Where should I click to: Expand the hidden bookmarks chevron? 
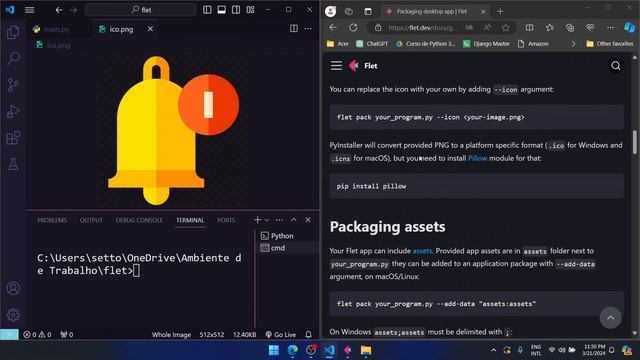tap(573, 44)
